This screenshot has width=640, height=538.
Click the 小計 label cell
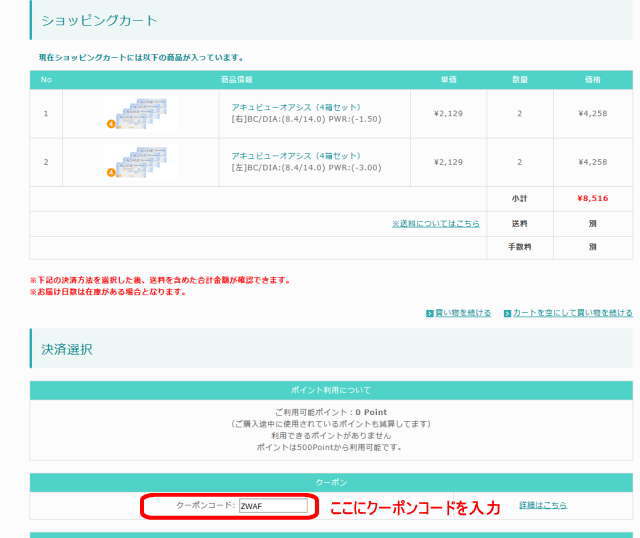520,199
